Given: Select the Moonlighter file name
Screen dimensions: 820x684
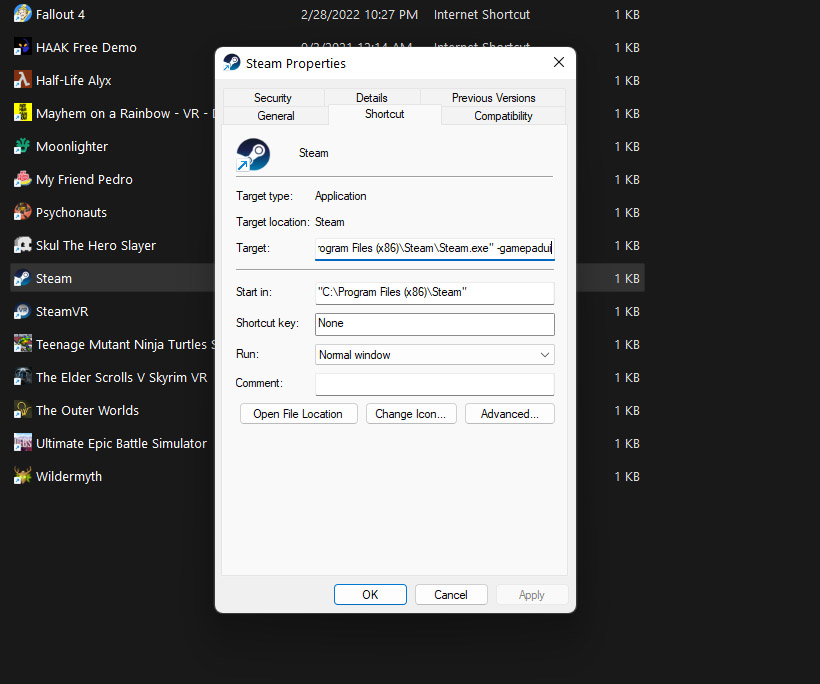Looking at the screenshot, I should coord(72,146).
